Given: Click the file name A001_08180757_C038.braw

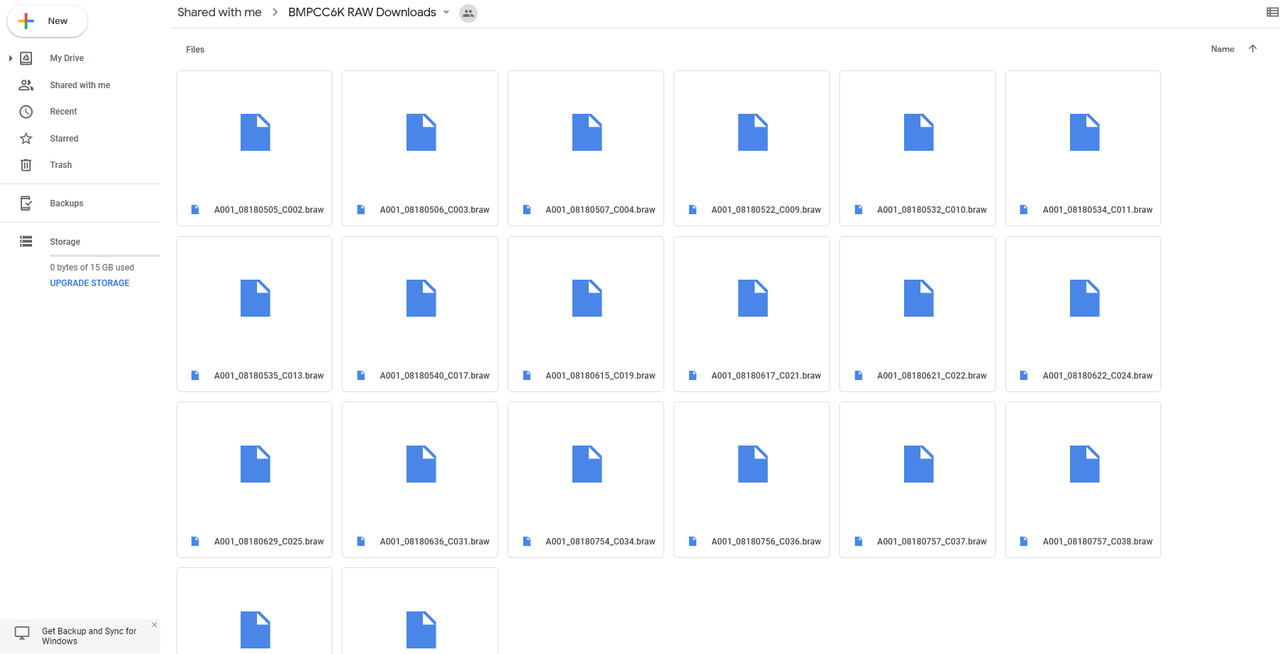Looking at the screenshot, I should click(x=1098, y=542).
